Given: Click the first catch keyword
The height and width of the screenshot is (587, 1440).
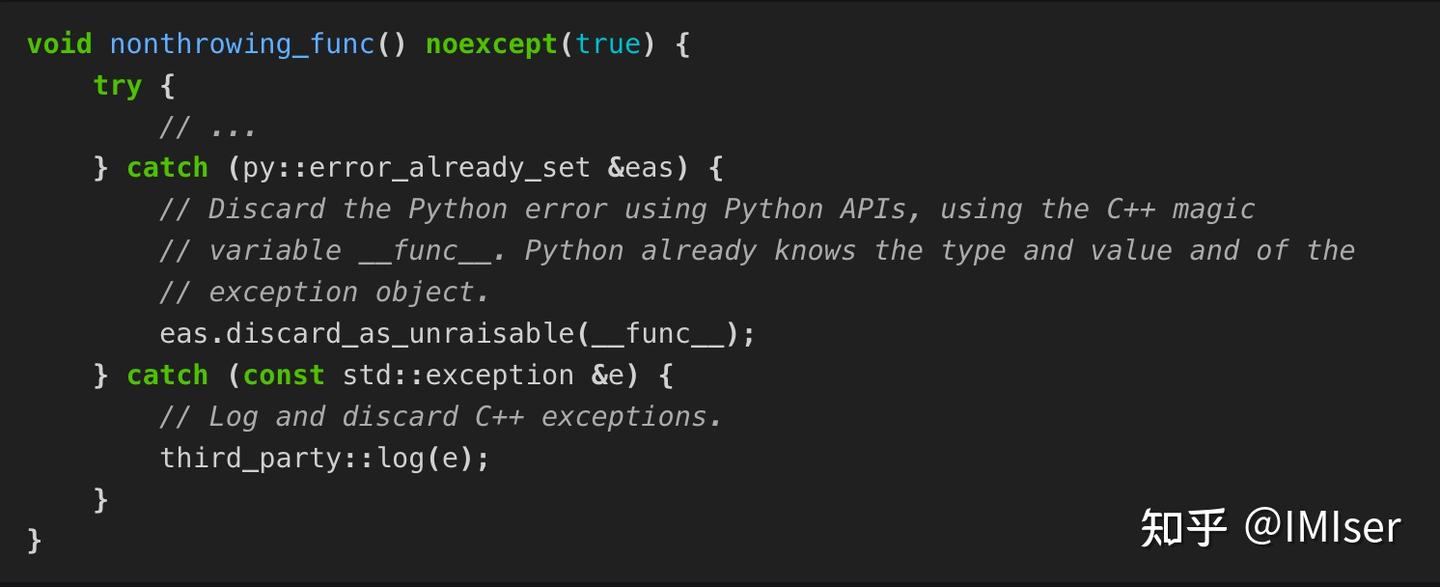Looking at the screenshot, I should coord(167,168).
